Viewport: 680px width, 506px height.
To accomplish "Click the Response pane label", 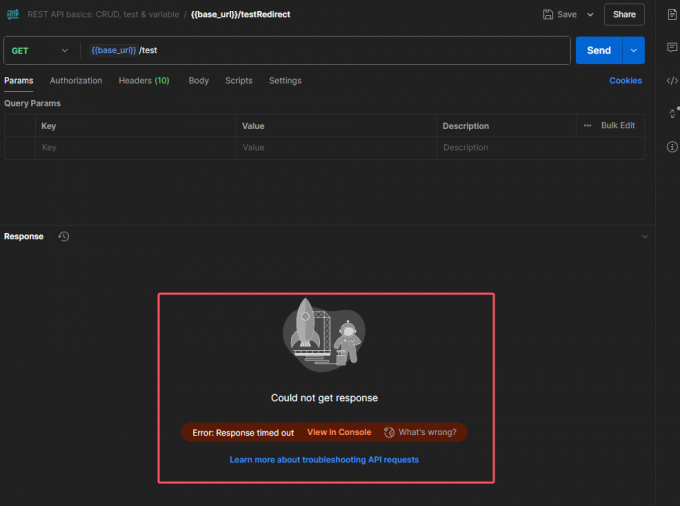I will (24, 236).
